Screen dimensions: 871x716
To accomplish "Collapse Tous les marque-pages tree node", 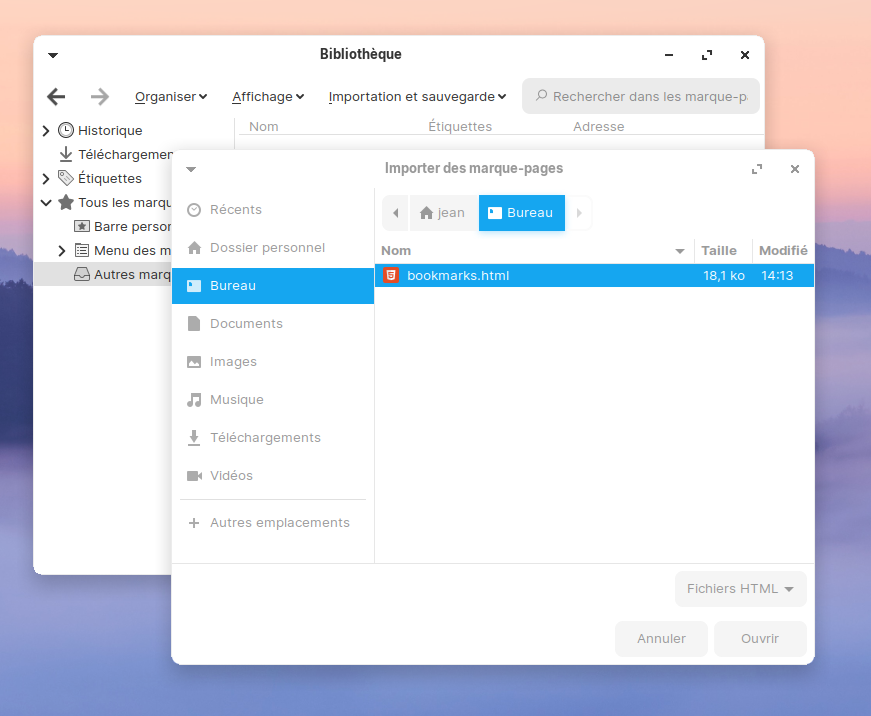I will point(46,203).
